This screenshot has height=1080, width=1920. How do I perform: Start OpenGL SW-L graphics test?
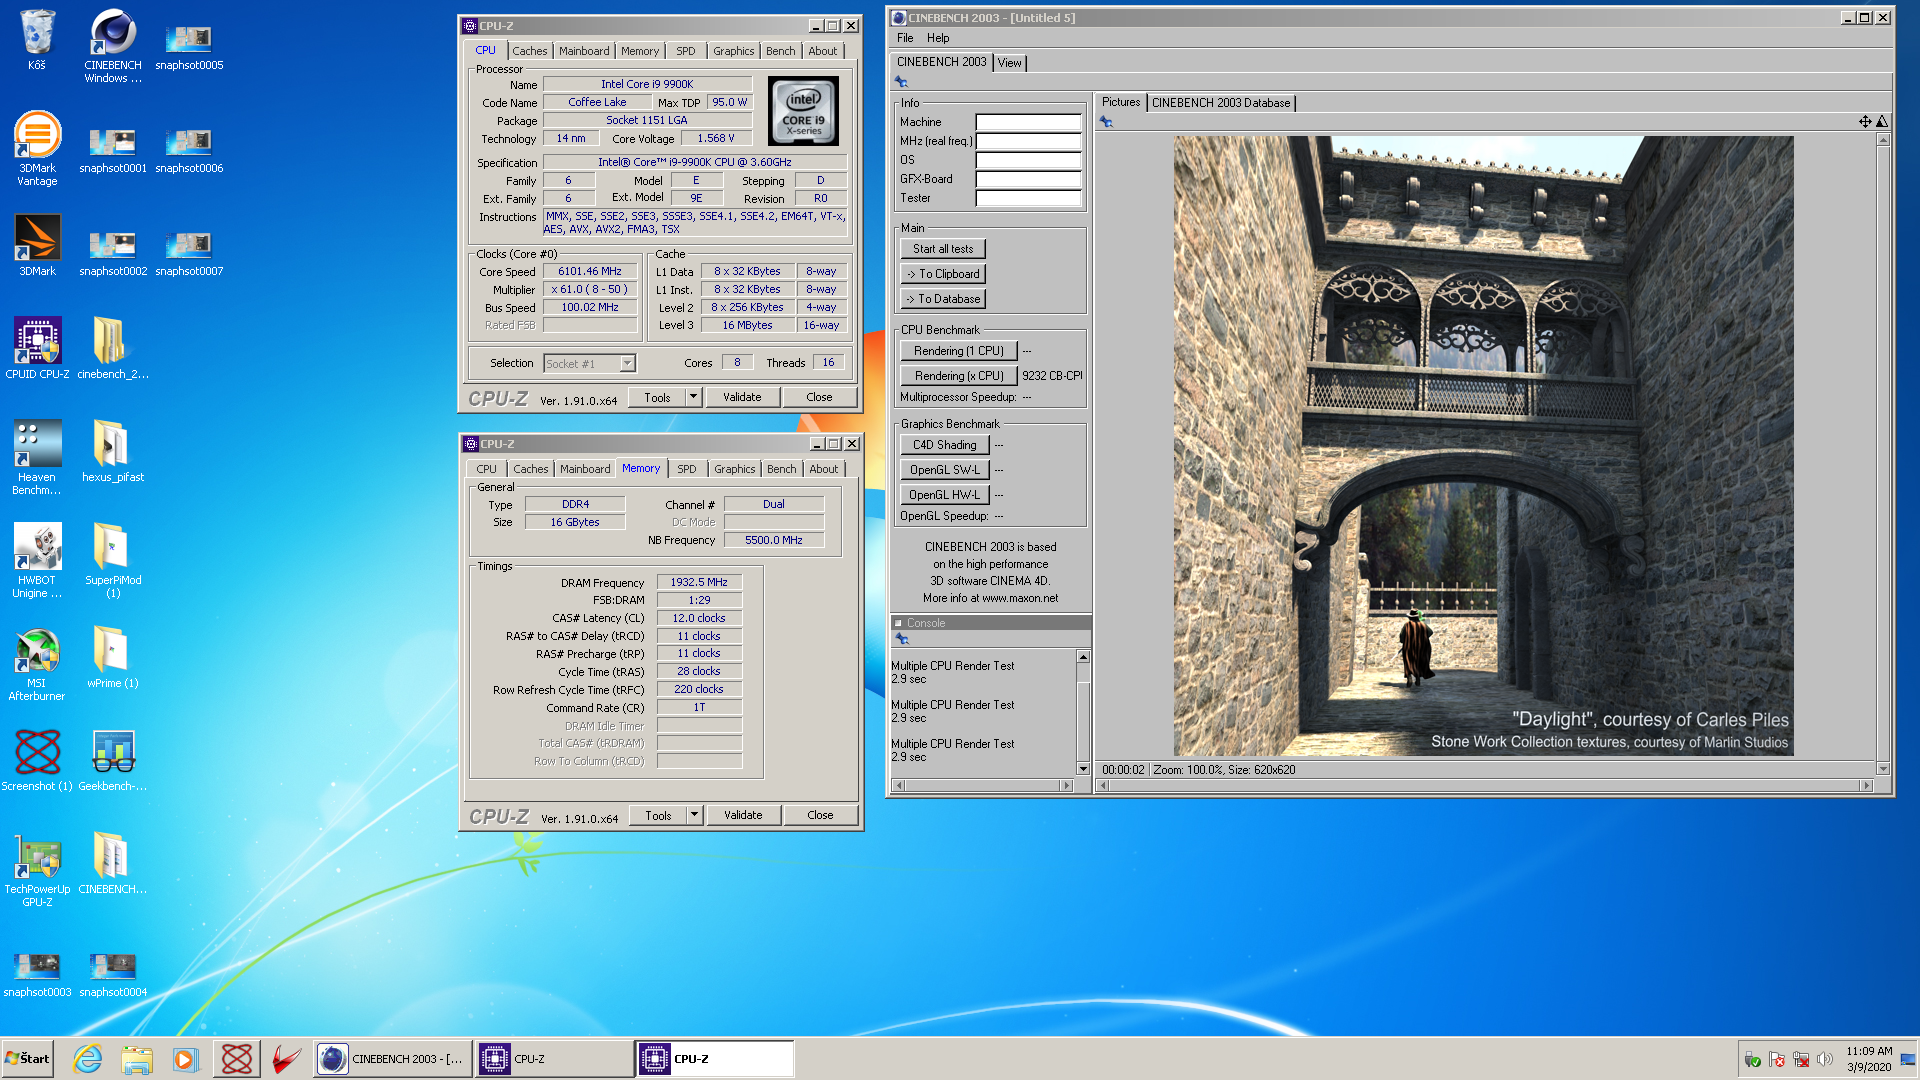(x=945, y=470)
